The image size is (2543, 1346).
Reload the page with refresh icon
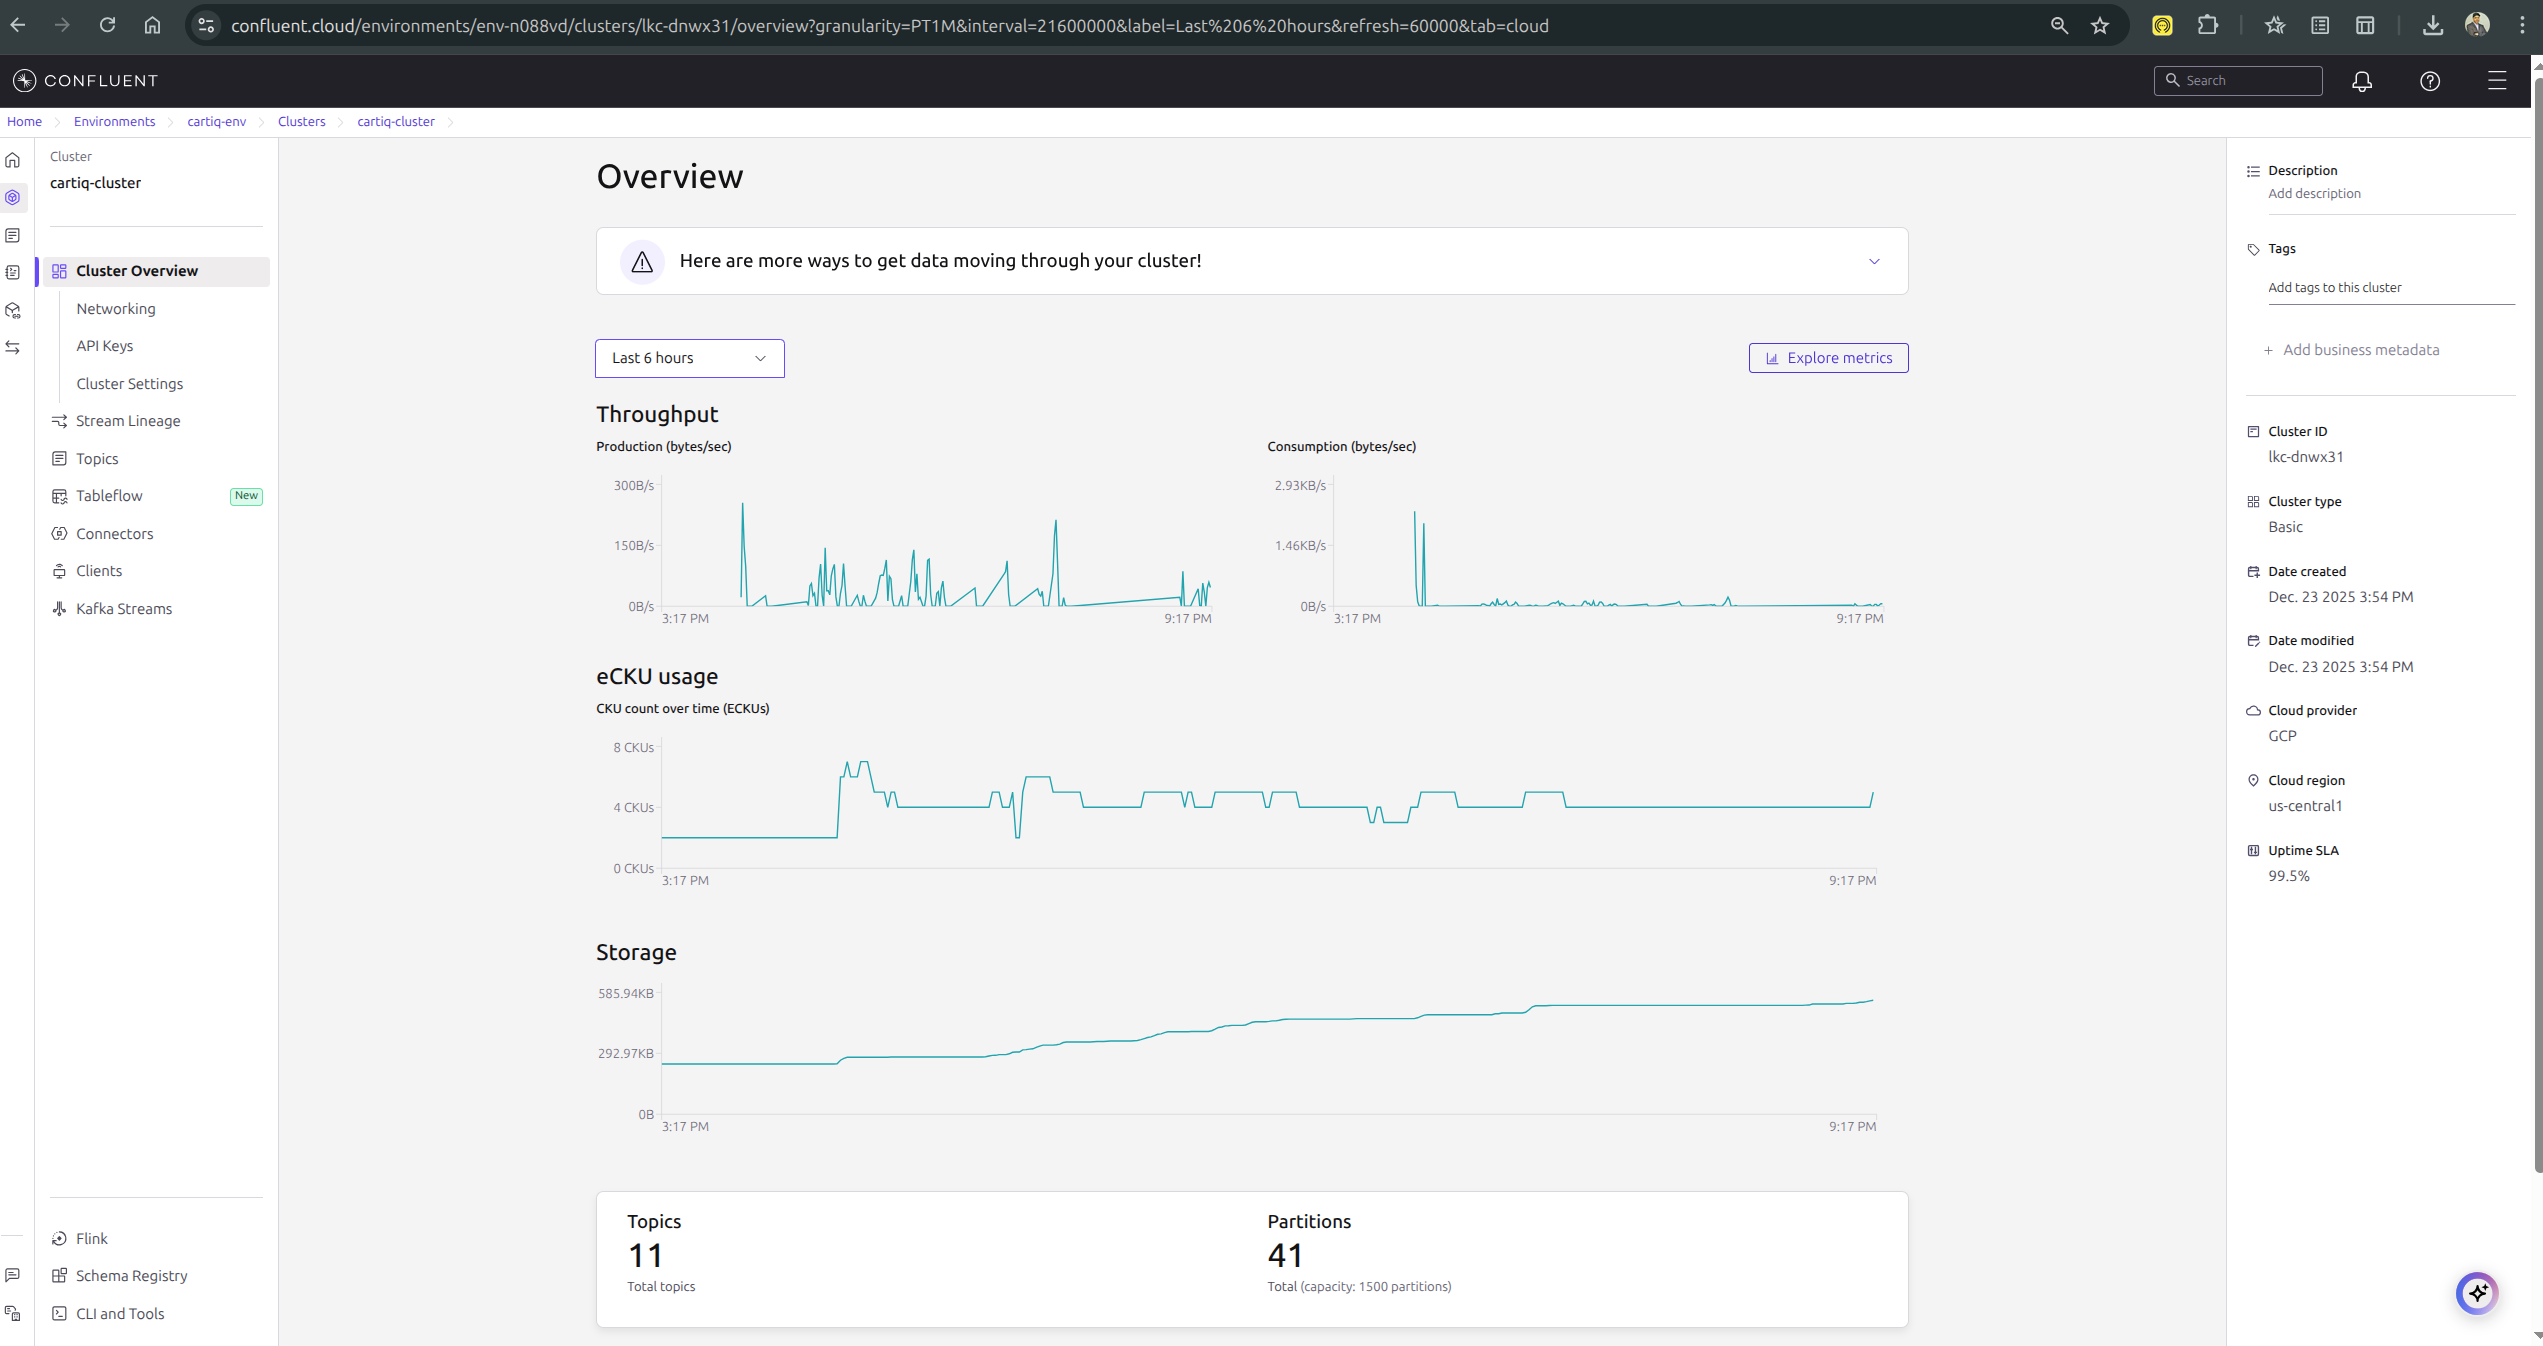pos(107,26)
